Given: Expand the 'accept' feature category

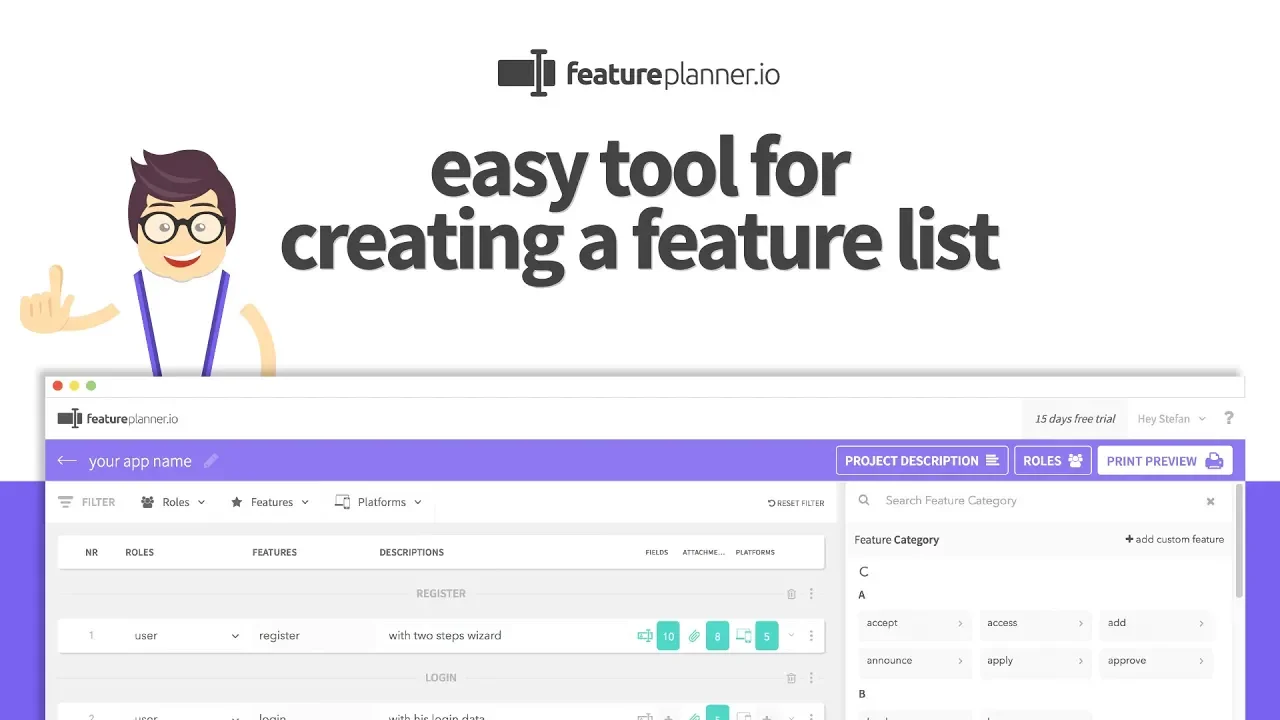Looking at the screenshot, I should [x=915, y=623].
